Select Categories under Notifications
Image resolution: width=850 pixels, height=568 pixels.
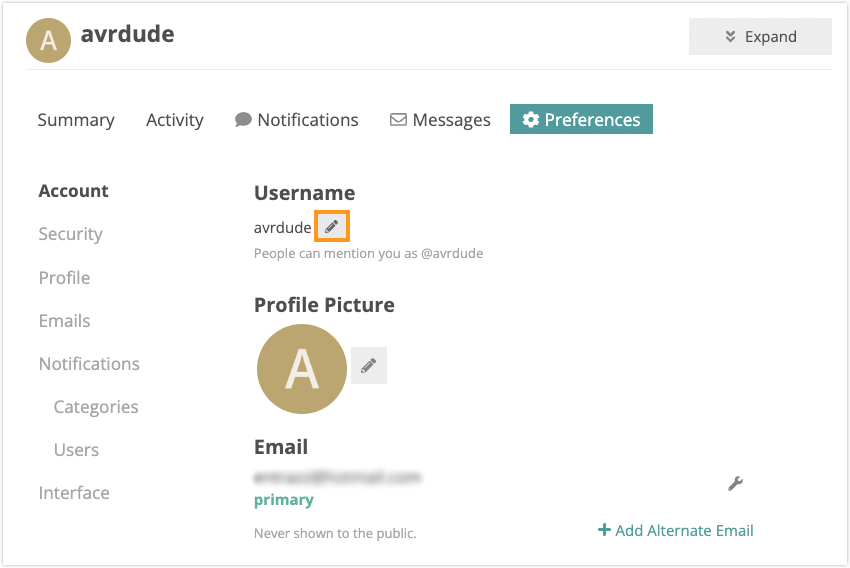click(96, 407)
